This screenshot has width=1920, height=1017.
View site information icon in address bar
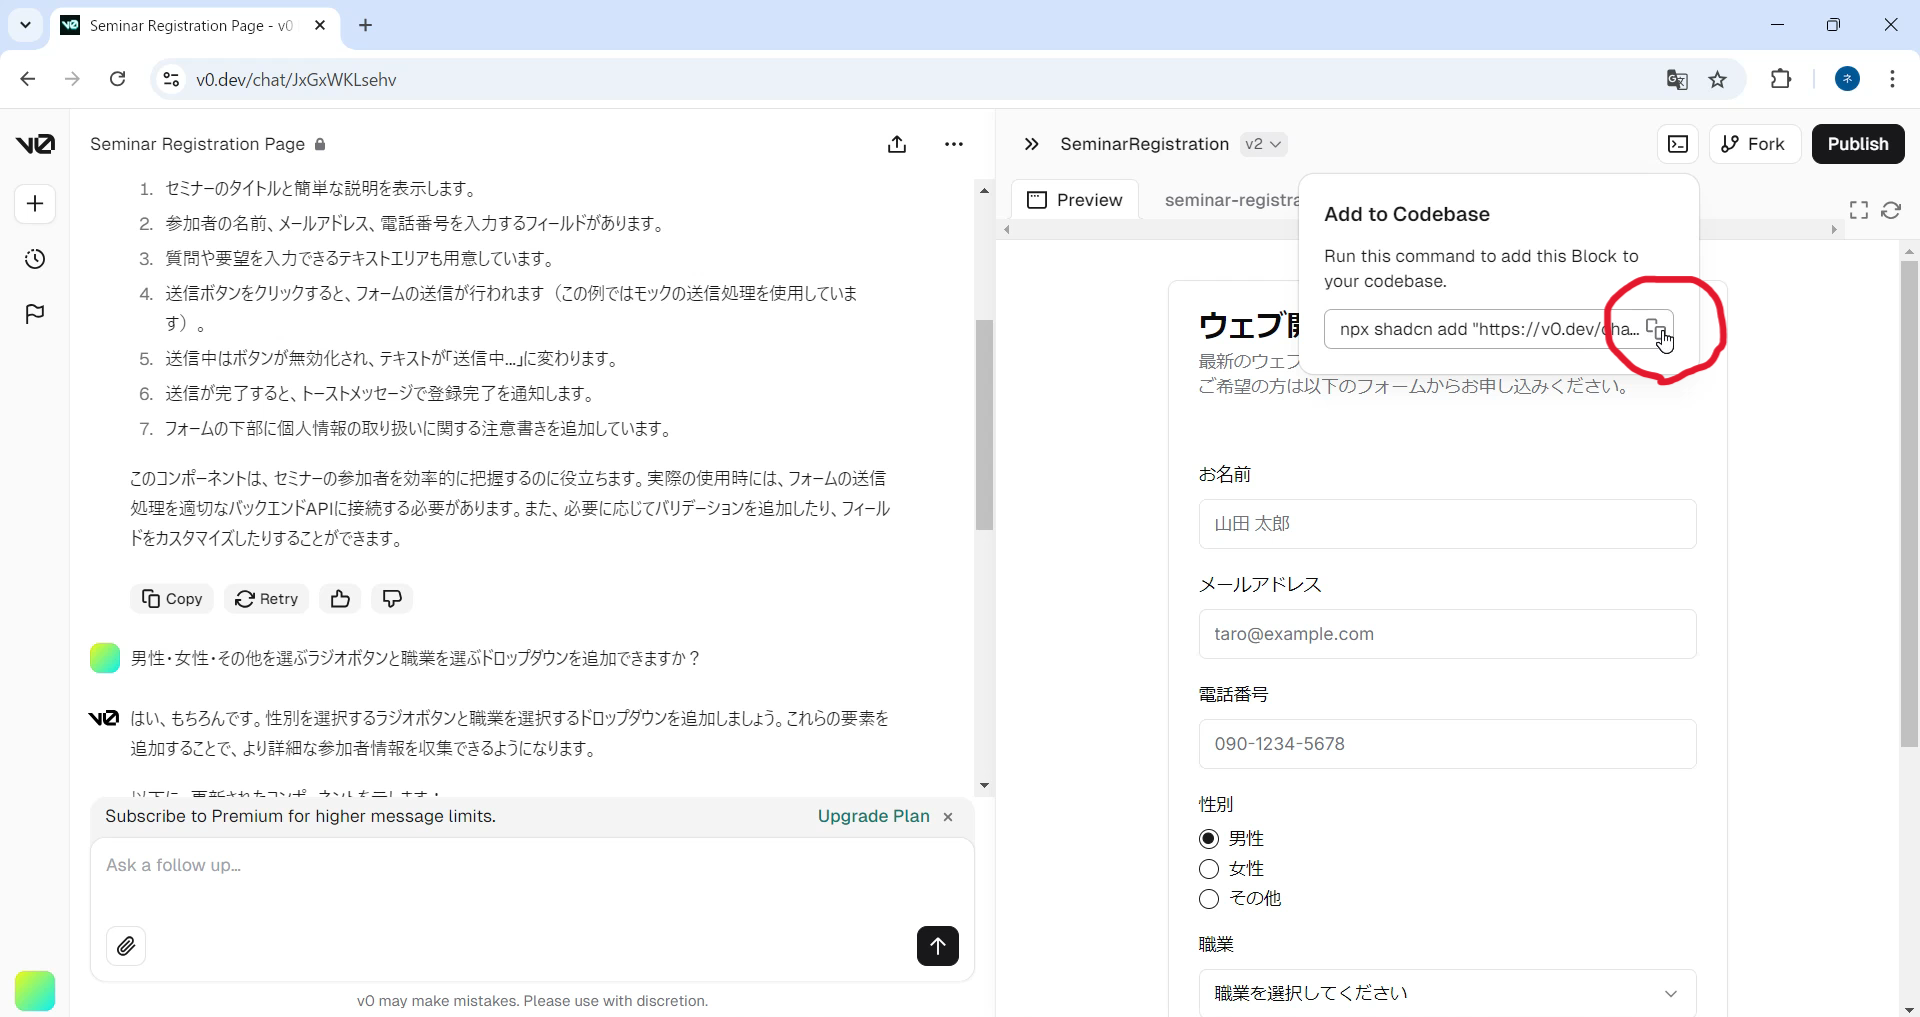click(x=171, y=79)
